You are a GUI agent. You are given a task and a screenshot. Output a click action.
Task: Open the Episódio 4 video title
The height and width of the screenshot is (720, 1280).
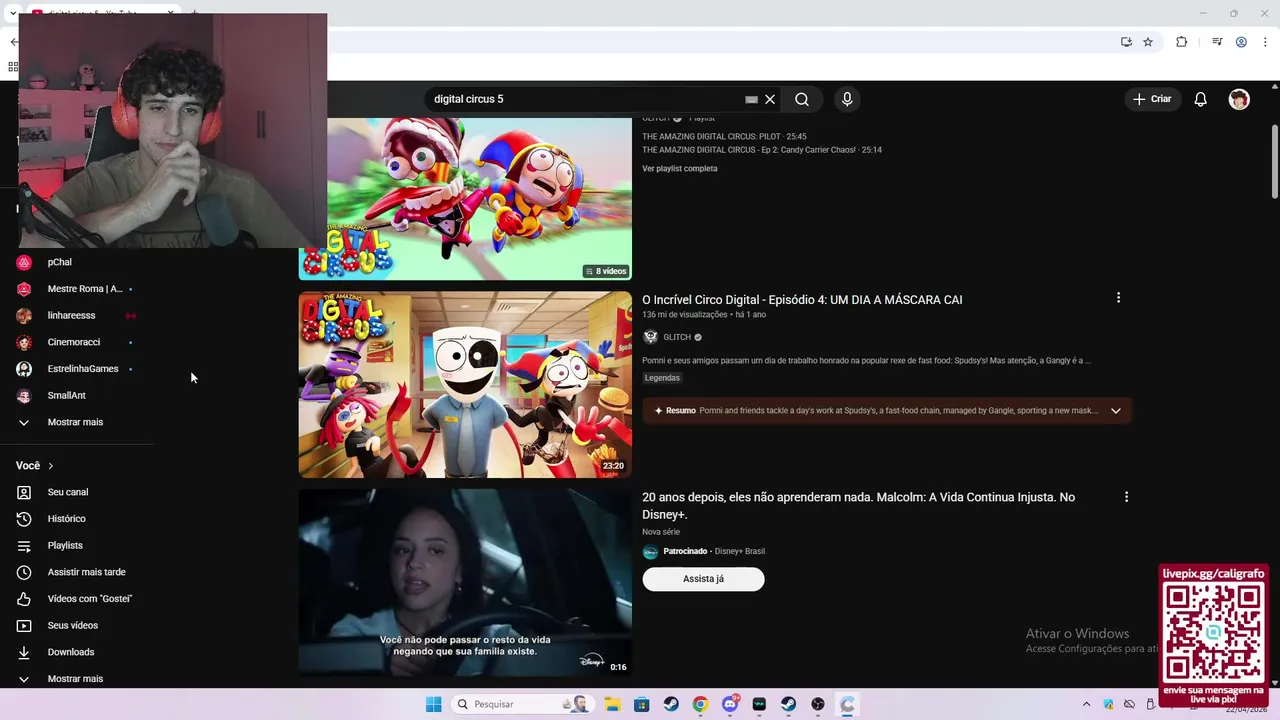pyautogui.click(x=802, y=300)
